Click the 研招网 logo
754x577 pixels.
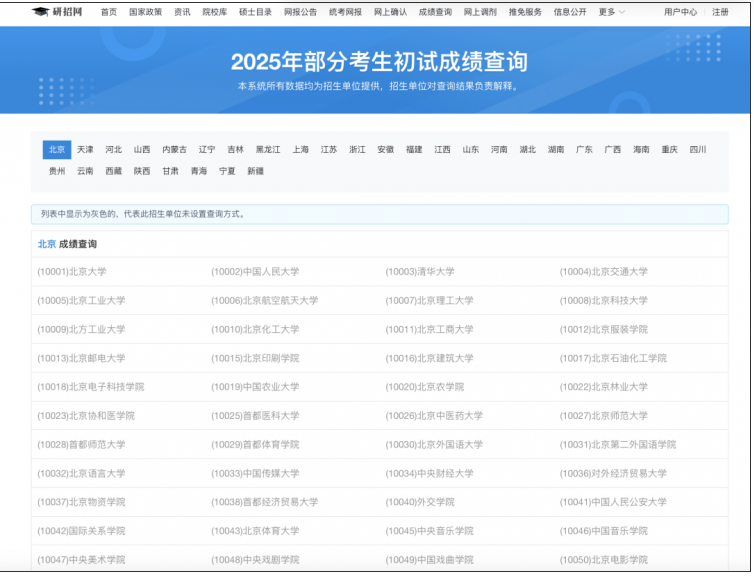57,12
